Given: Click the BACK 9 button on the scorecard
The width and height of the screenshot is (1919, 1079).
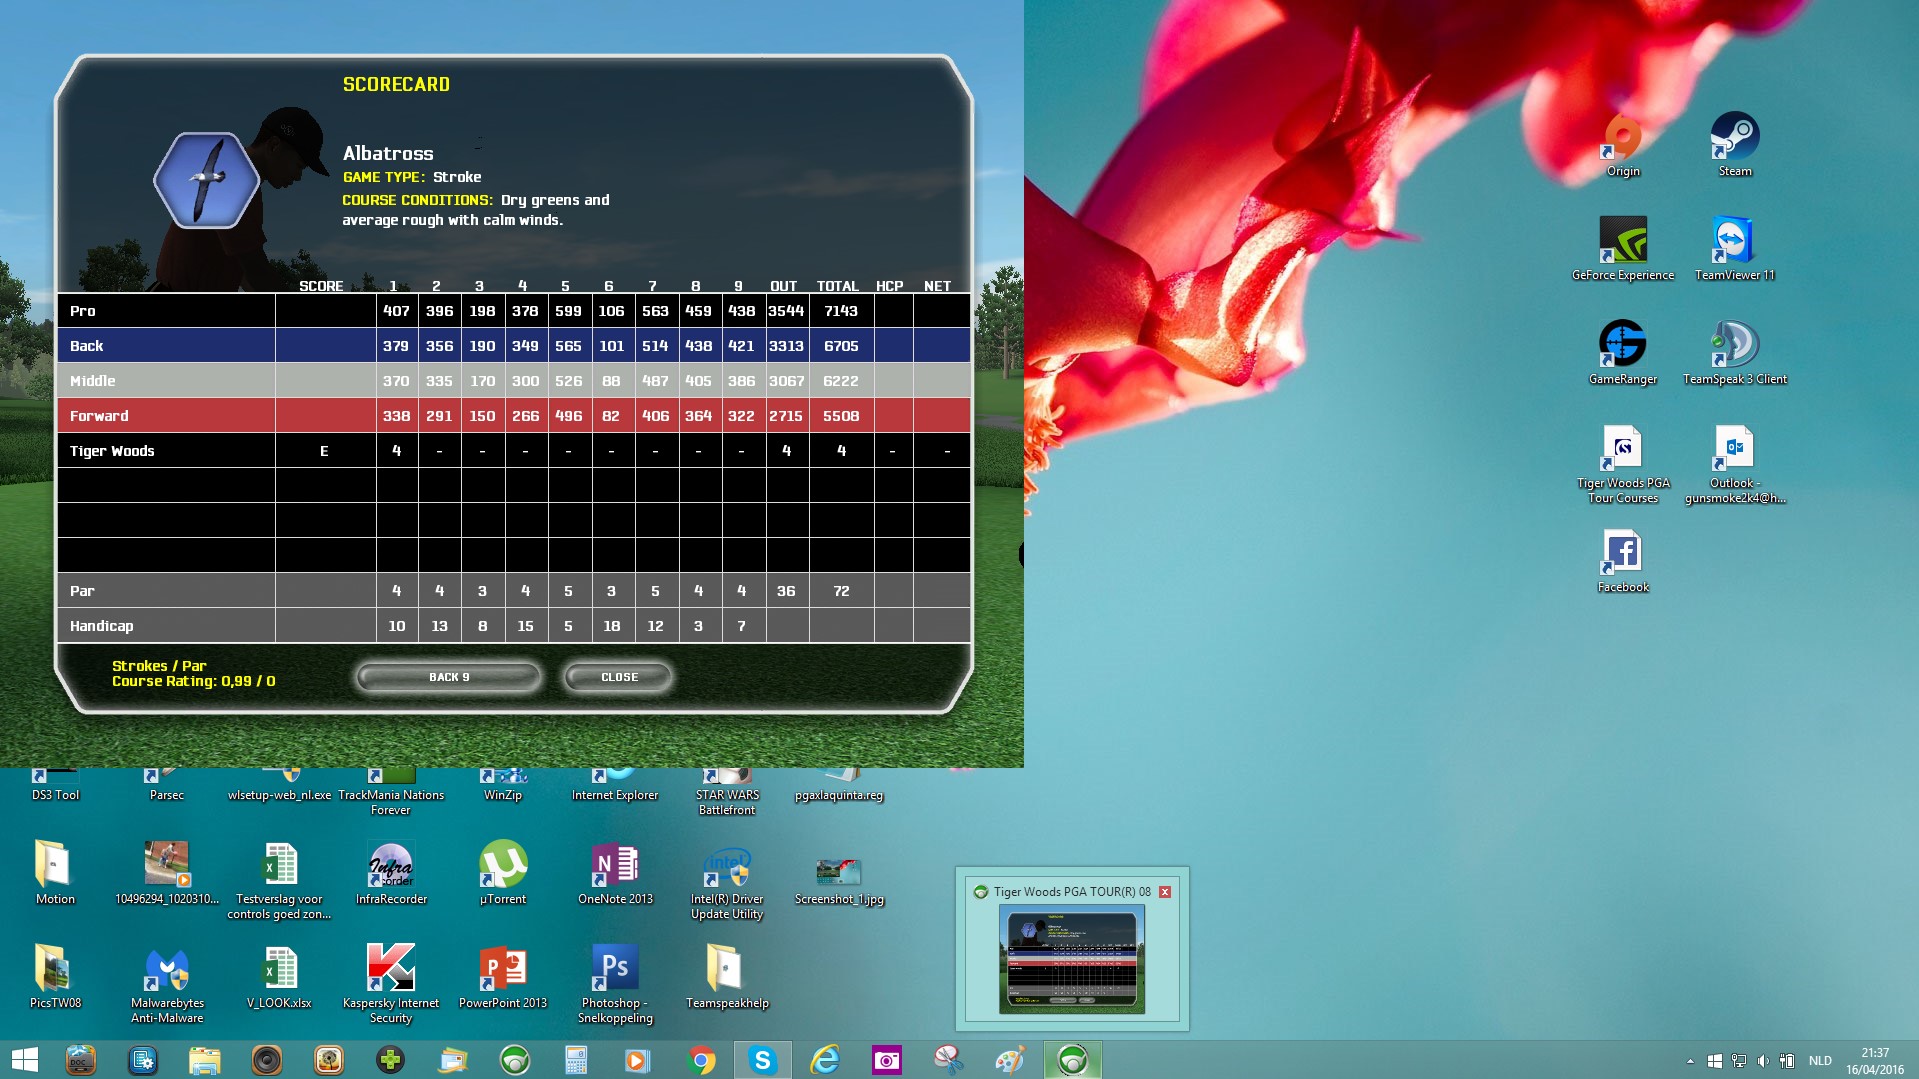Looking at the screenshot, I should pos(449,677).
